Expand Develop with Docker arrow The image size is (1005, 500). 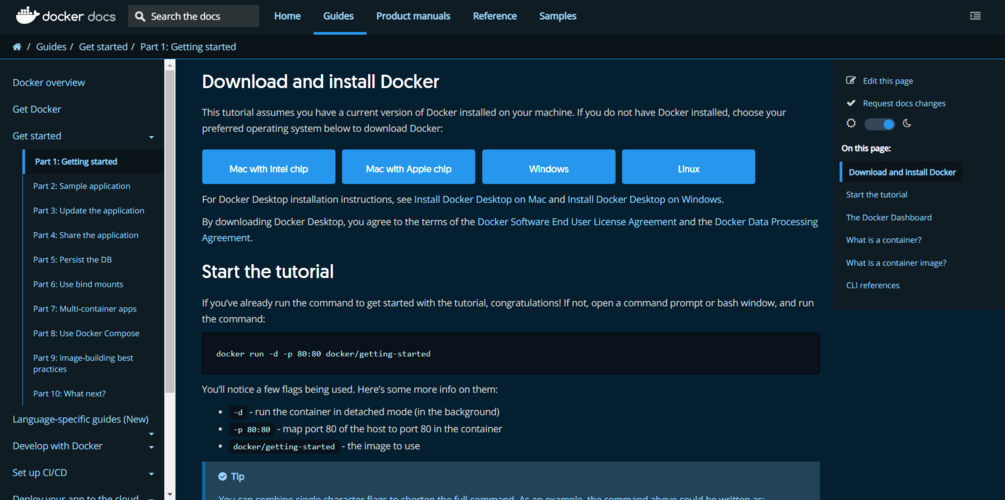point(151,447)
